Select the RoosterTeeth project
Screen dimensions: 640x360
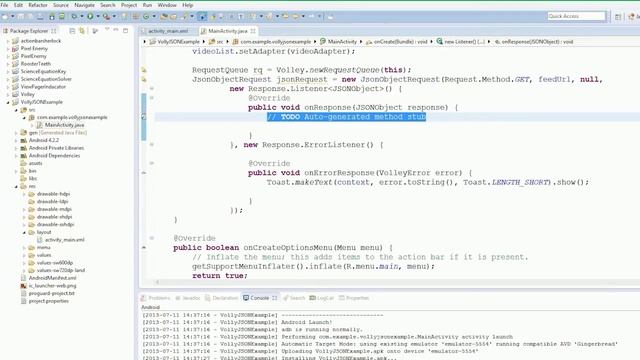pos(36,64)
